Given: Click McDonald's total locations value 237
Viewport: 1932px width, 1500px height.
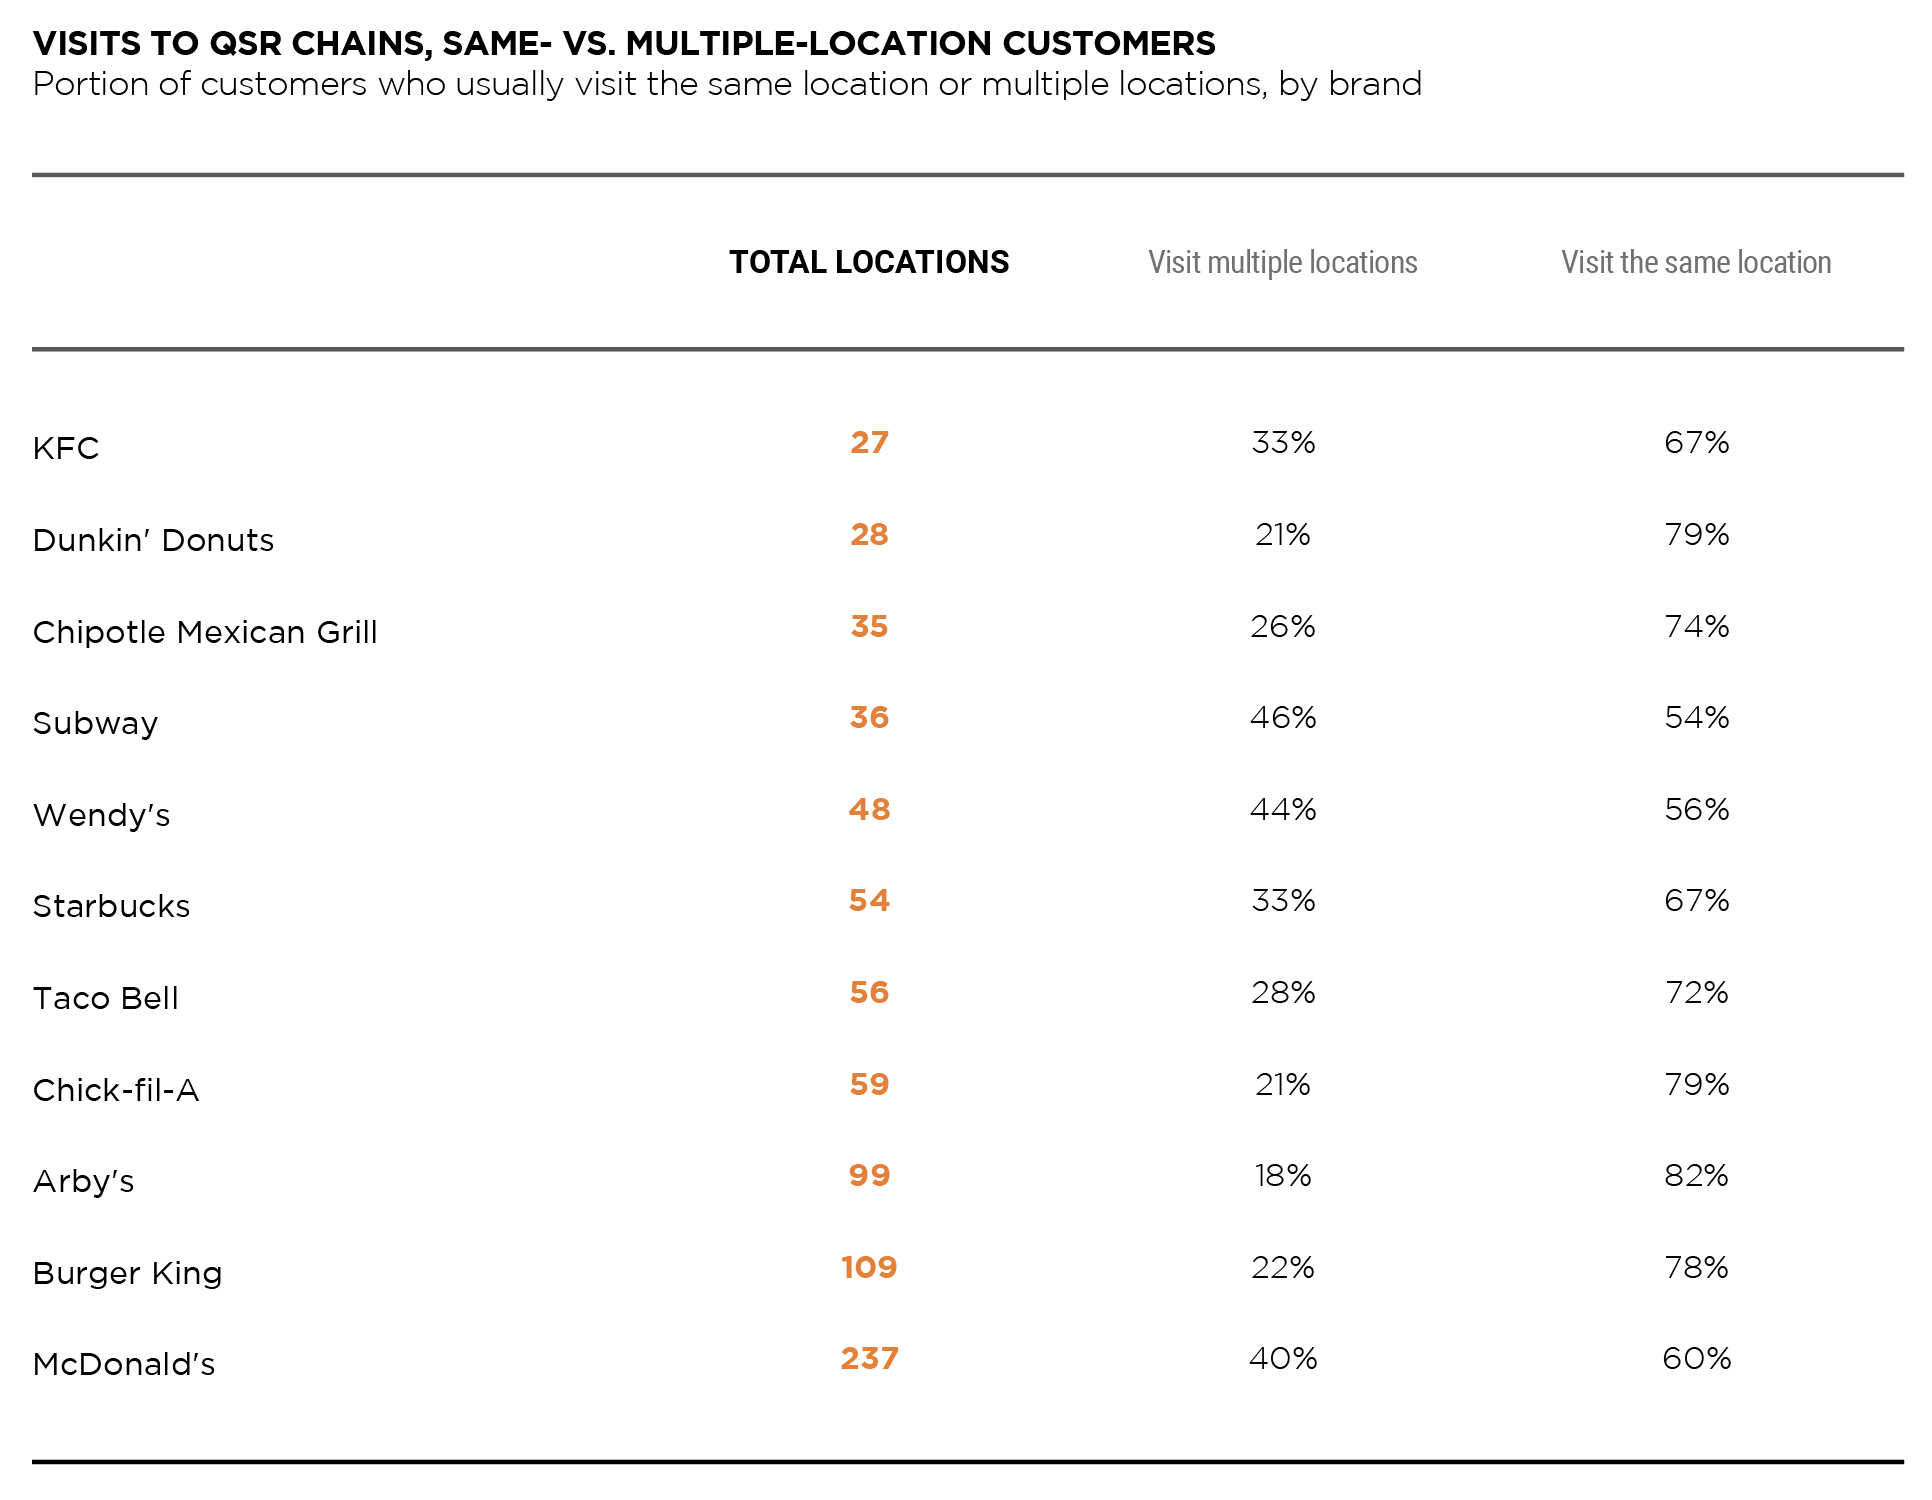Looking at the screenshot, I should coord(869,1358).
